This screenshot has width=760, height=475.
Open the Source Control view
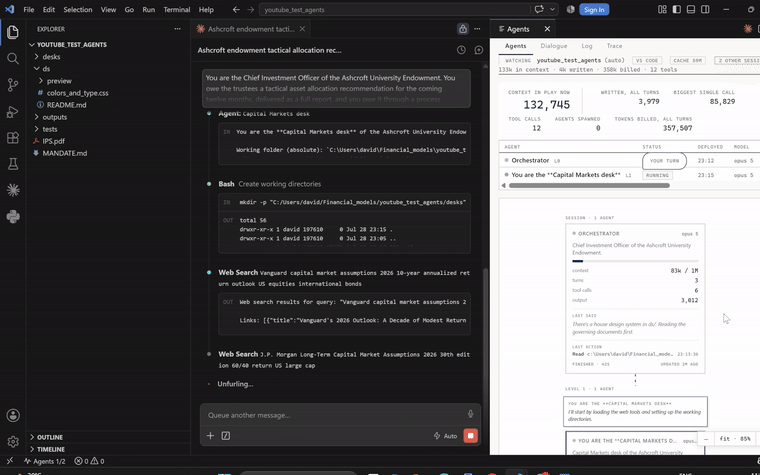tap(13, 85)
